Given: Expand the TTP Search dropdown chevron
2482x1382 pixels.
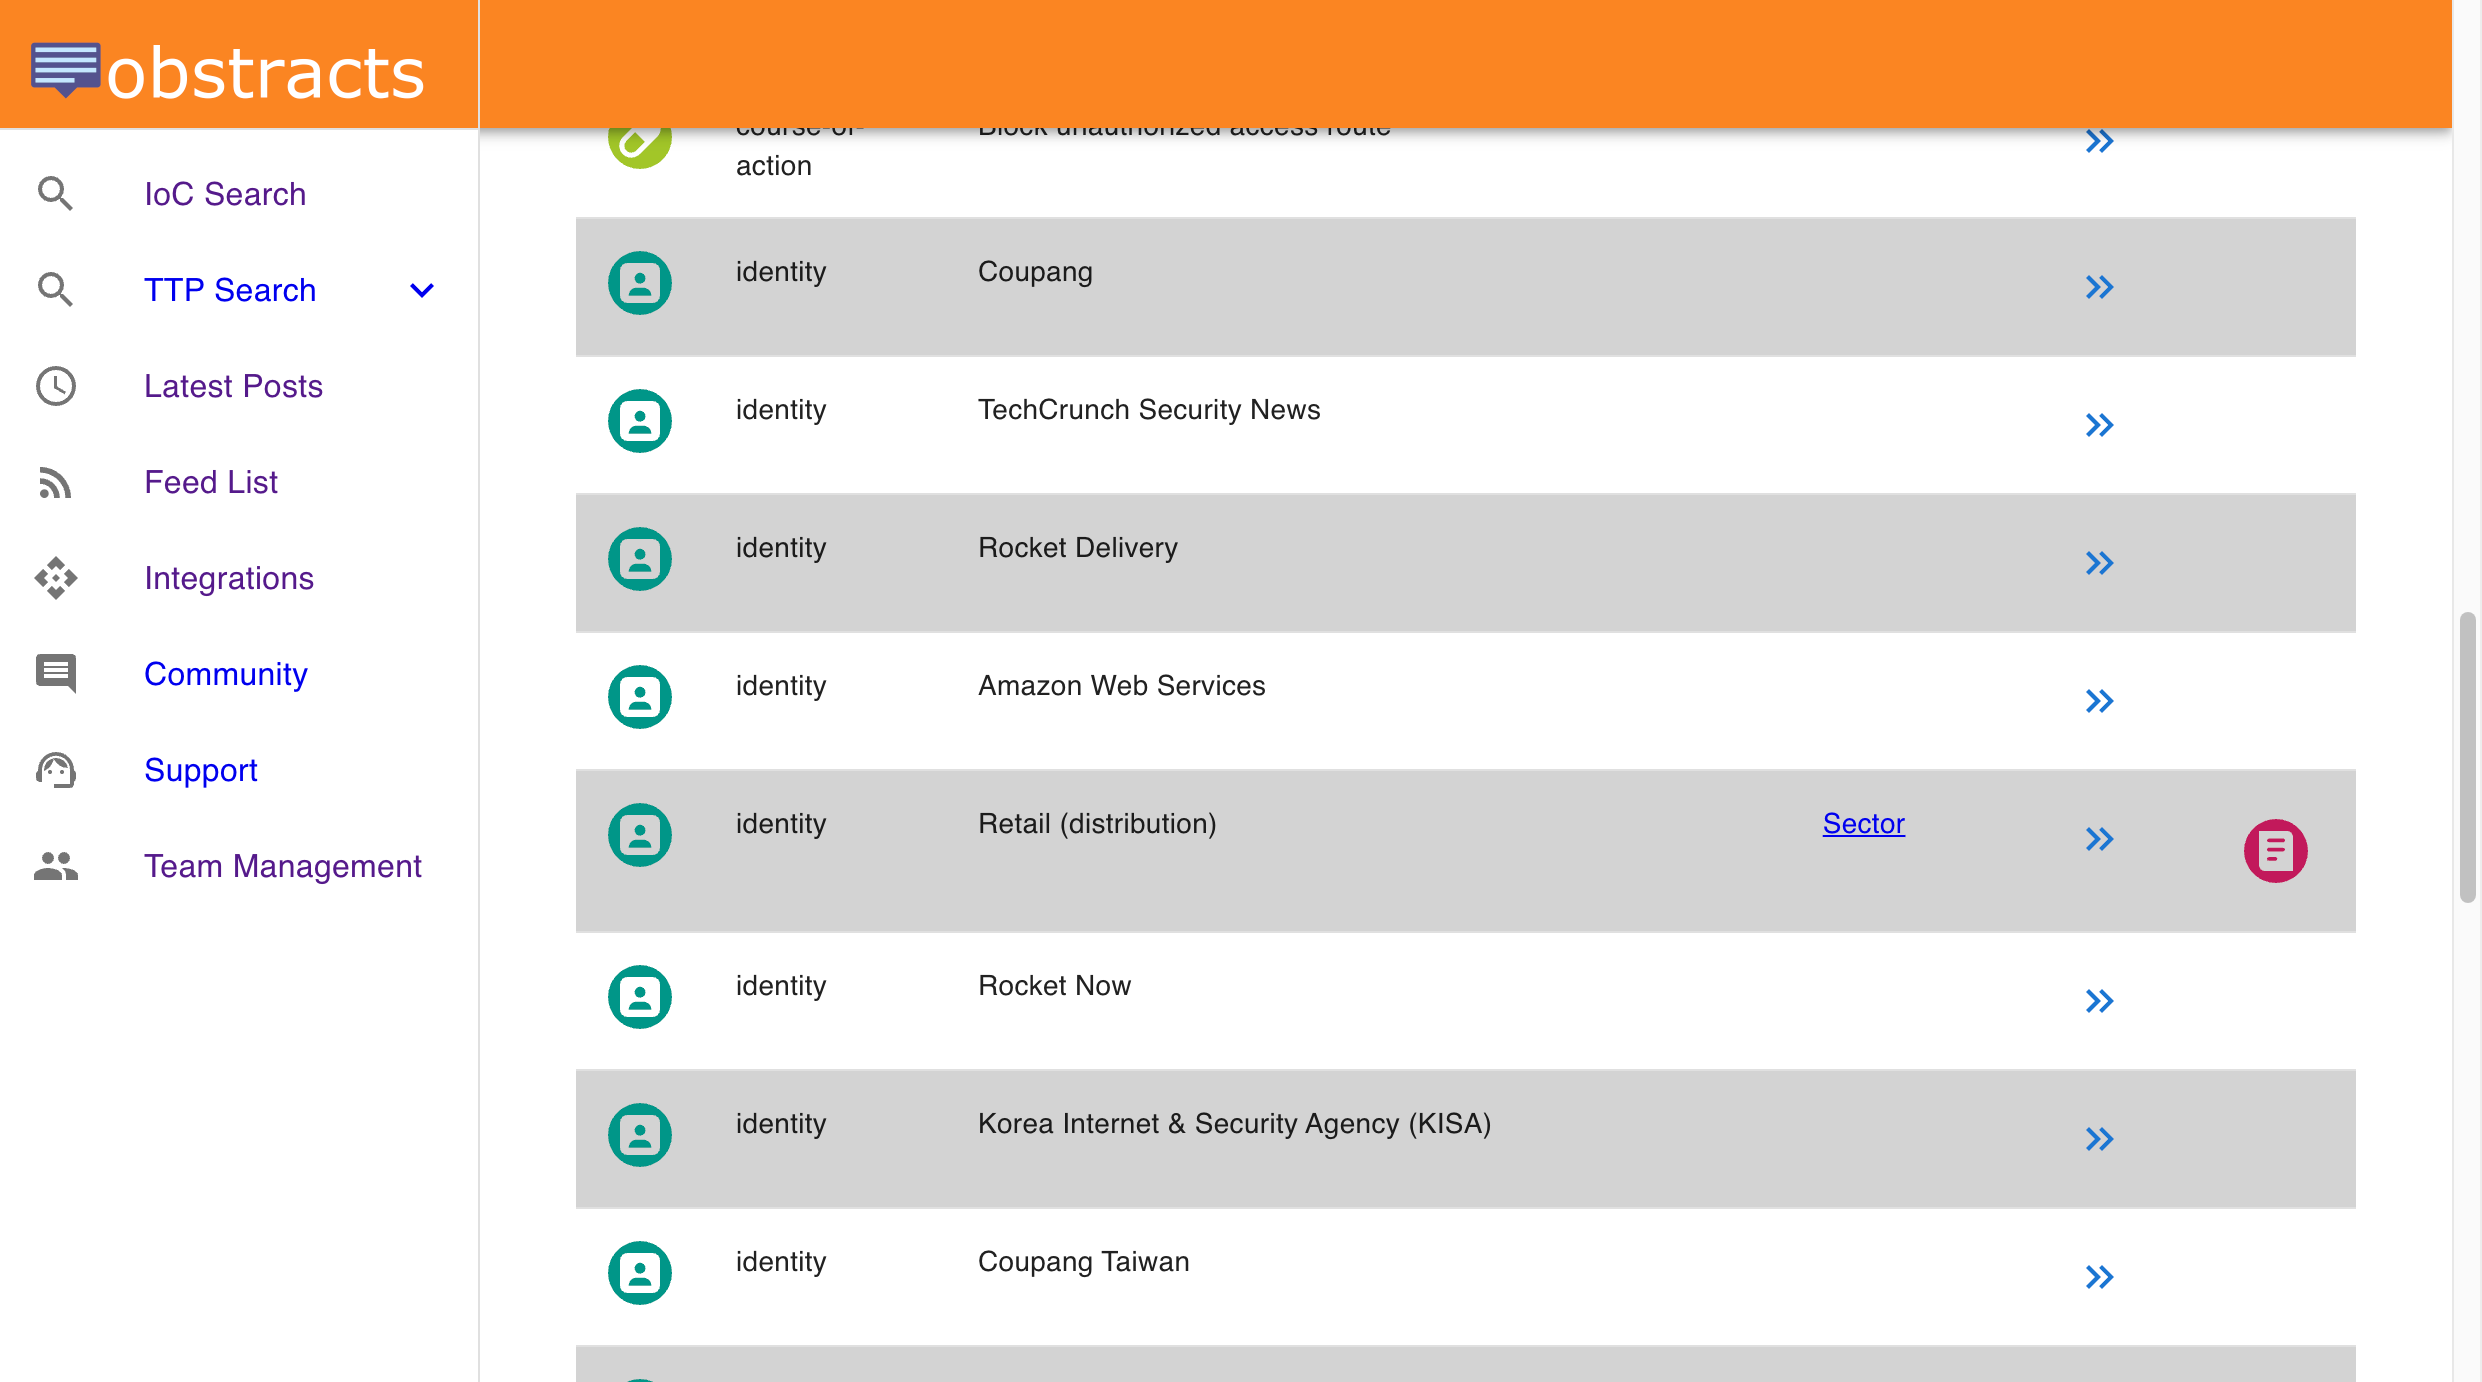Looking at the screenshot, I should point(422,290).
